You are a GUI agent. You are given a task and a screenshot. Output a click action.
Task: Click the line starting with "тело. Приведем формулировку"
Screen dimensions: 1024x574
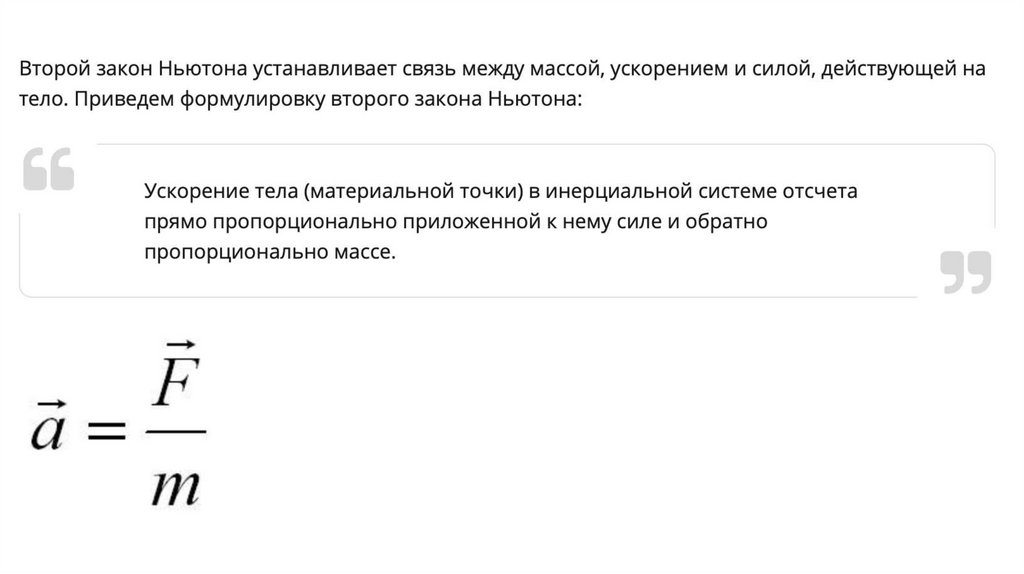tap(298, 102)
